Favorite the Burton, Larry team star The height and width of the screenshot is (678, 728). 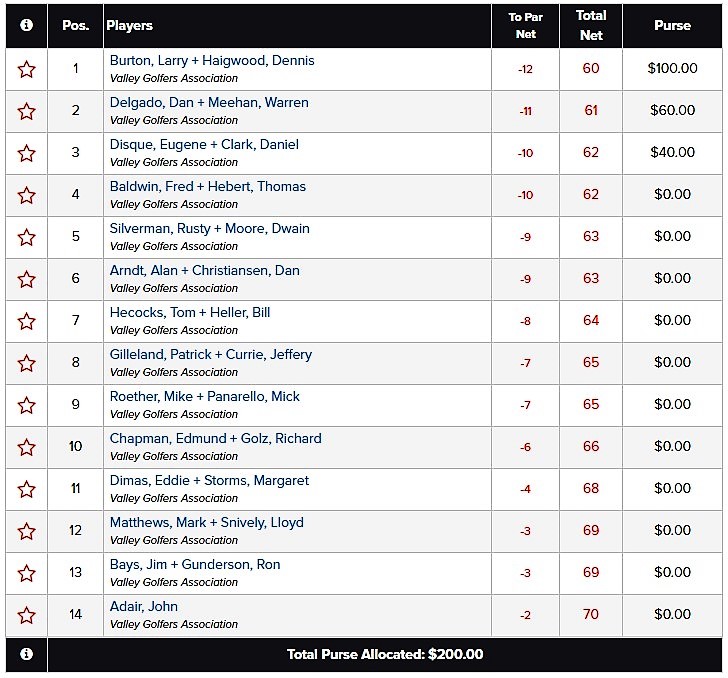pos(26,70)
